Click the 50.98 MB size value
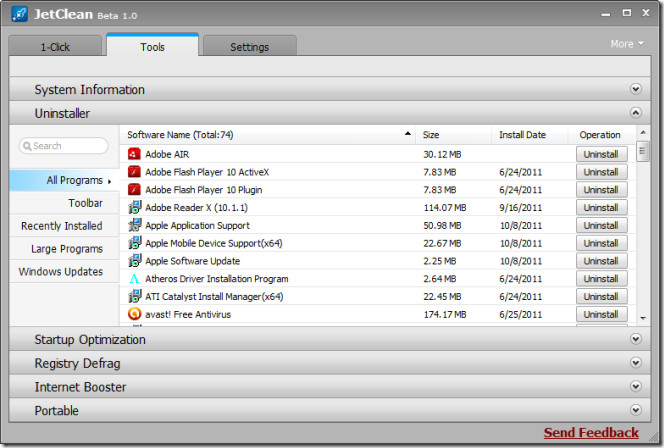The width and height of the screenshot is (664, 448). click(442, 225)
